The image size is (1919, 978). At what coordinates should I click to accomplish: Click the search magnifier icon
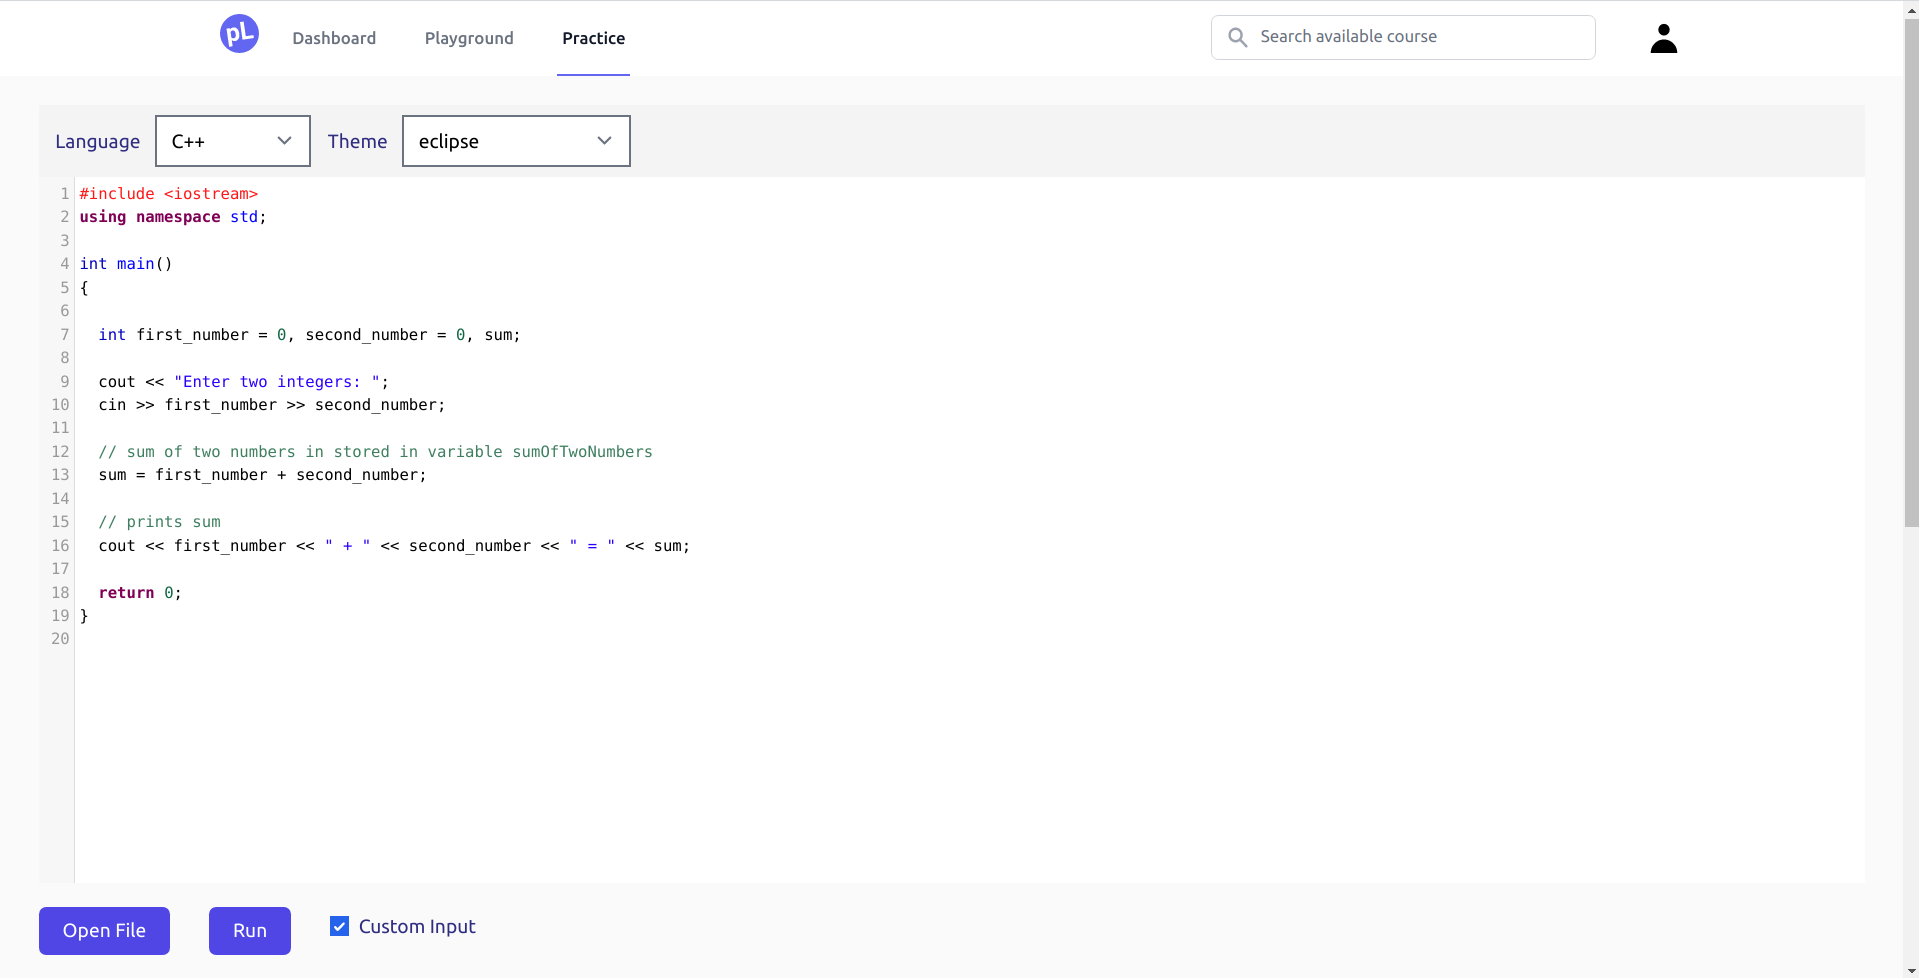tap(1237, 37)
